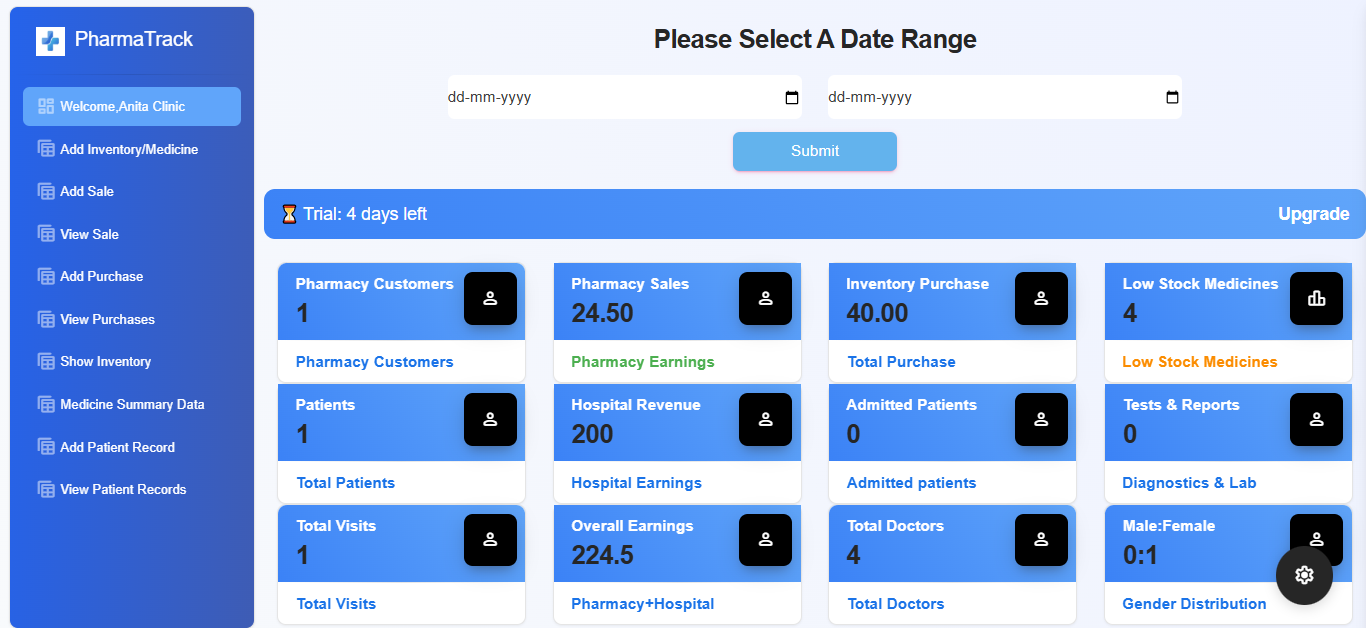
Task: Select Add Inventory/Medicine in the sidebar
Action: tap(129, 149)
